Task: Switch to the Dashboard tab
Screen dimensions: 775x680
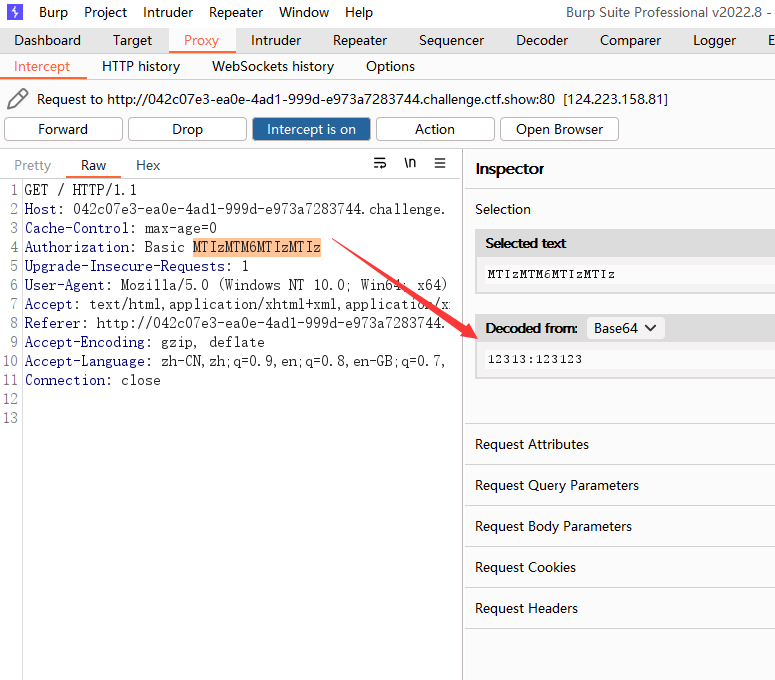Action: [x=47, y=41]
